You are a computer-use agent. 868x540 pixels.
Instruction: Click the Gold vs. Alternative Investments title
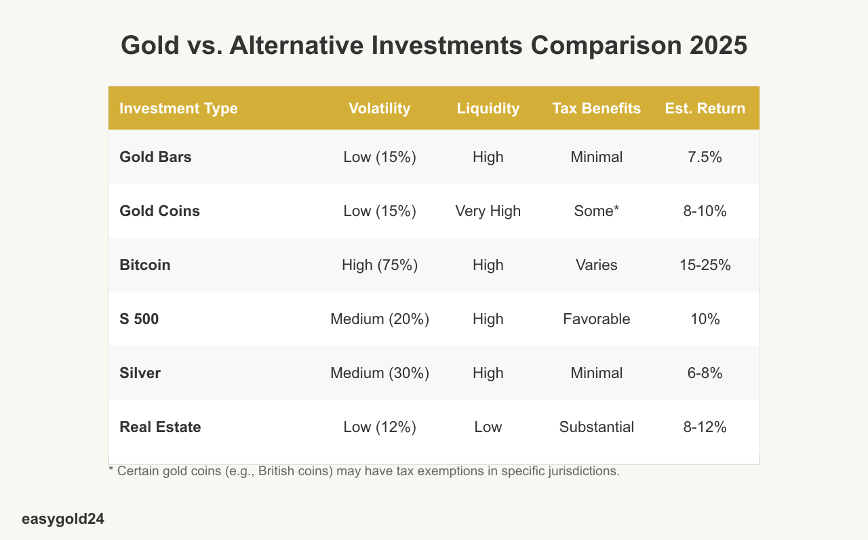(434, 46)
